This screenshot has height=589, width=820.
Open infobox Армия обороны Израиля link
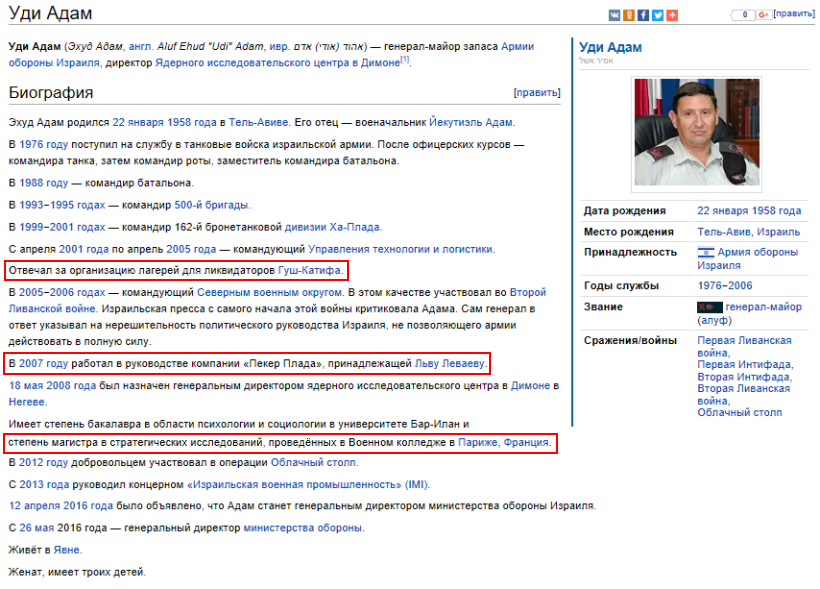pos(748,259)
